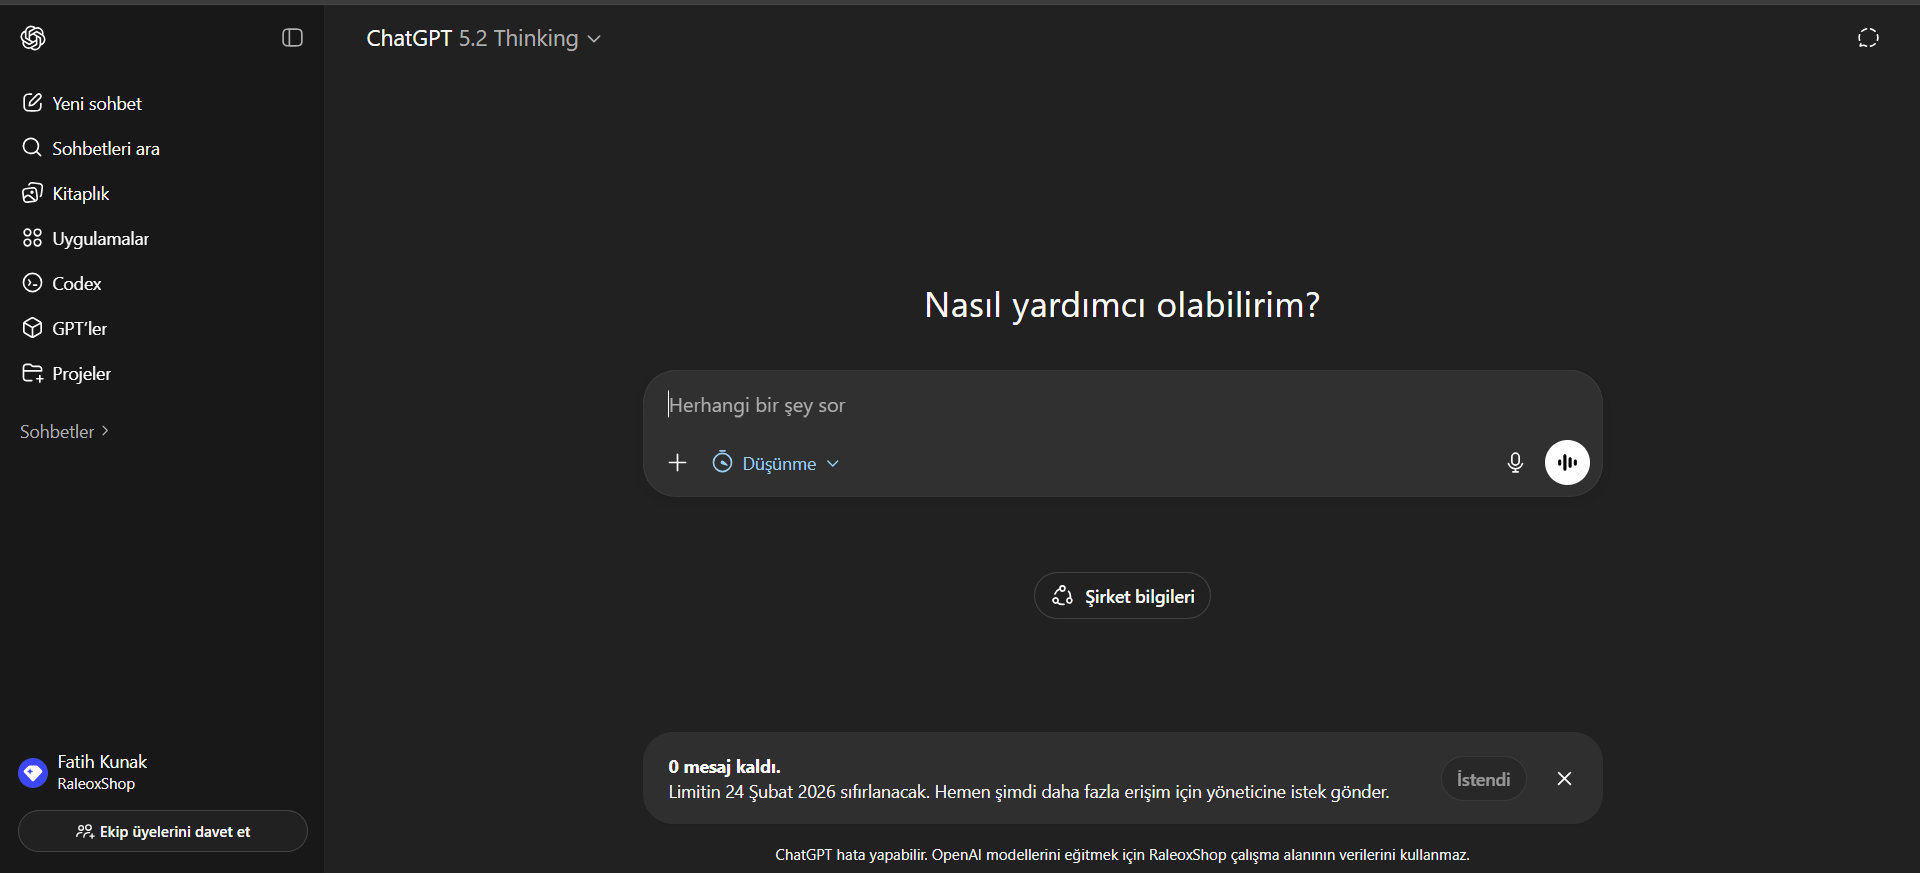Click the Şirket bilgileri button
This screenshot has width=1920, height=873.
[1122, 596]
